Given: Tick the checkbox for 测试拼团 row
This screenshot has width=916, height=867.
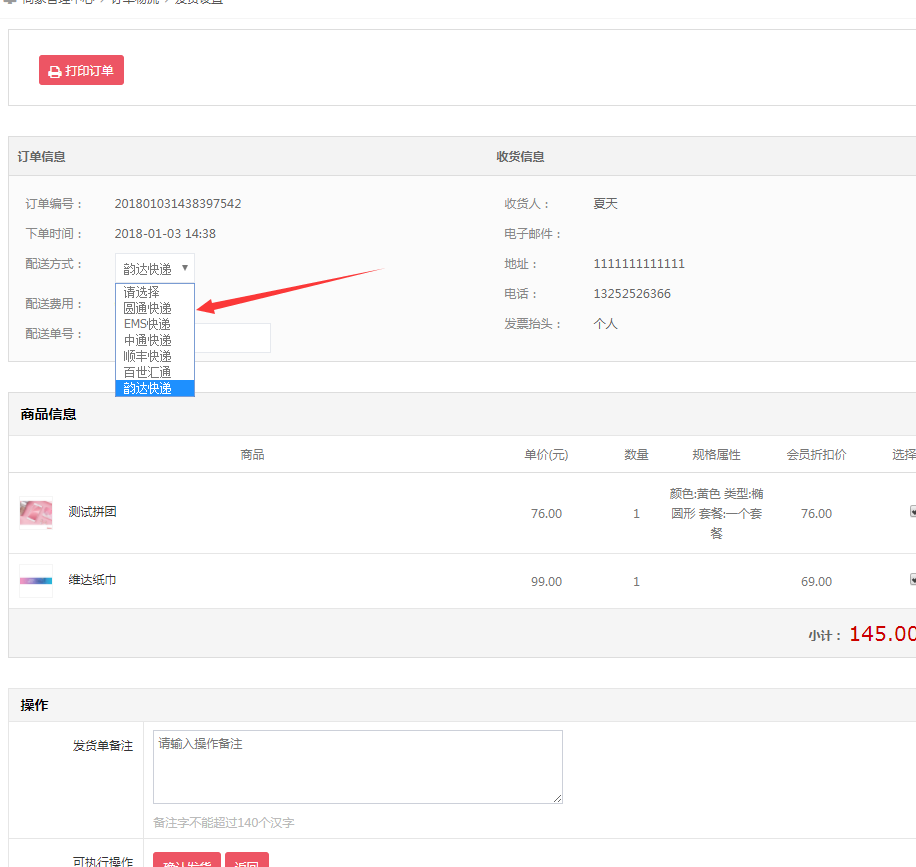Looking at the screenshot, I should 912,512.
